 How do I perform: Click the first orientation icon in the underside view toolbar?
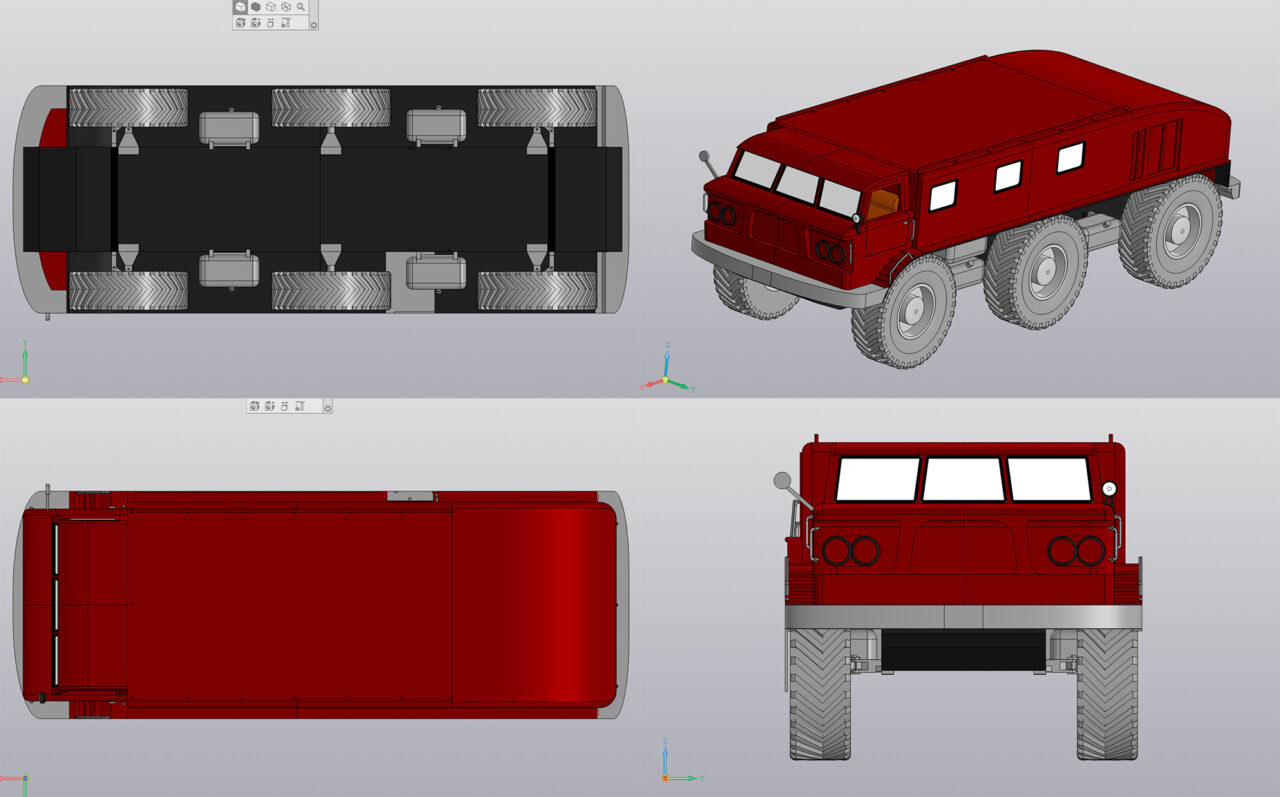click(240, 22)
